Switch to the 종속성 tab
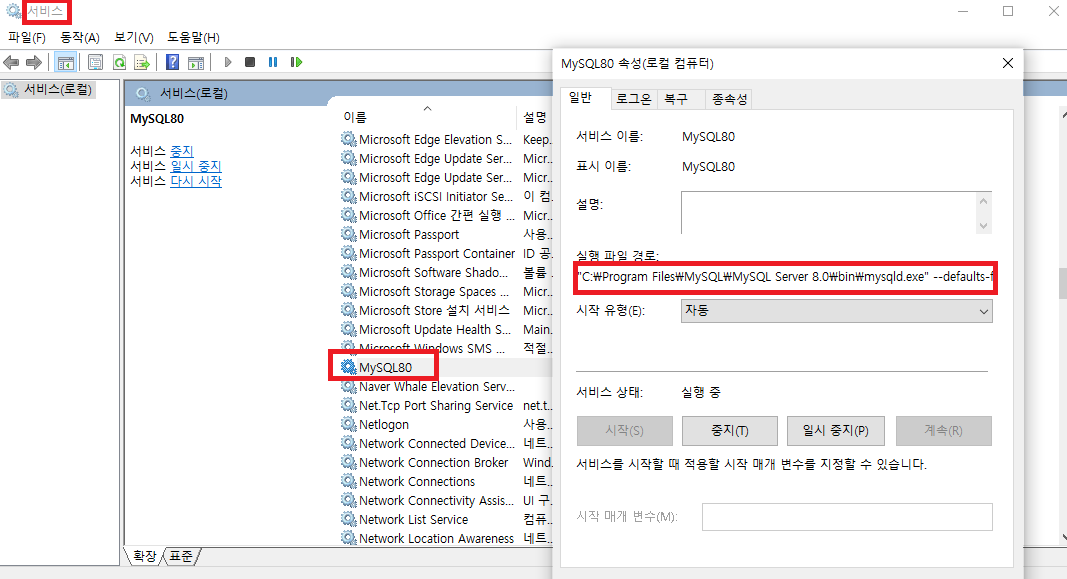Viewport: 1067px width, 579px height. [x=729, y=99]
